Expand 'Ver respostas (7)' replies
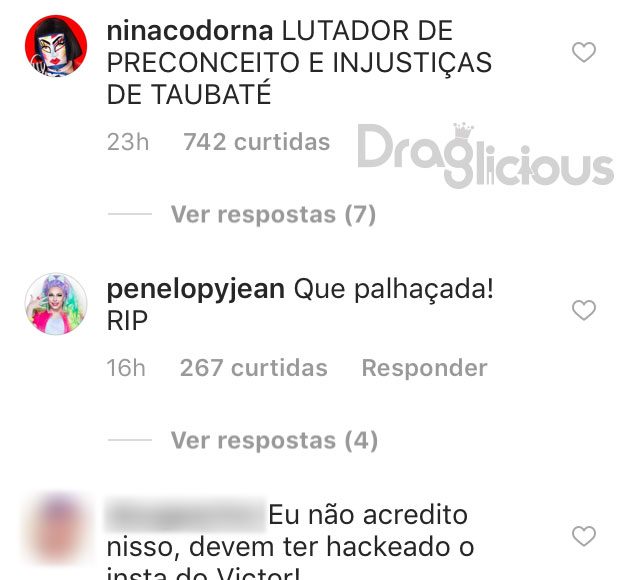The height and width of the screenshot is (580, 640). pos(273,214)
